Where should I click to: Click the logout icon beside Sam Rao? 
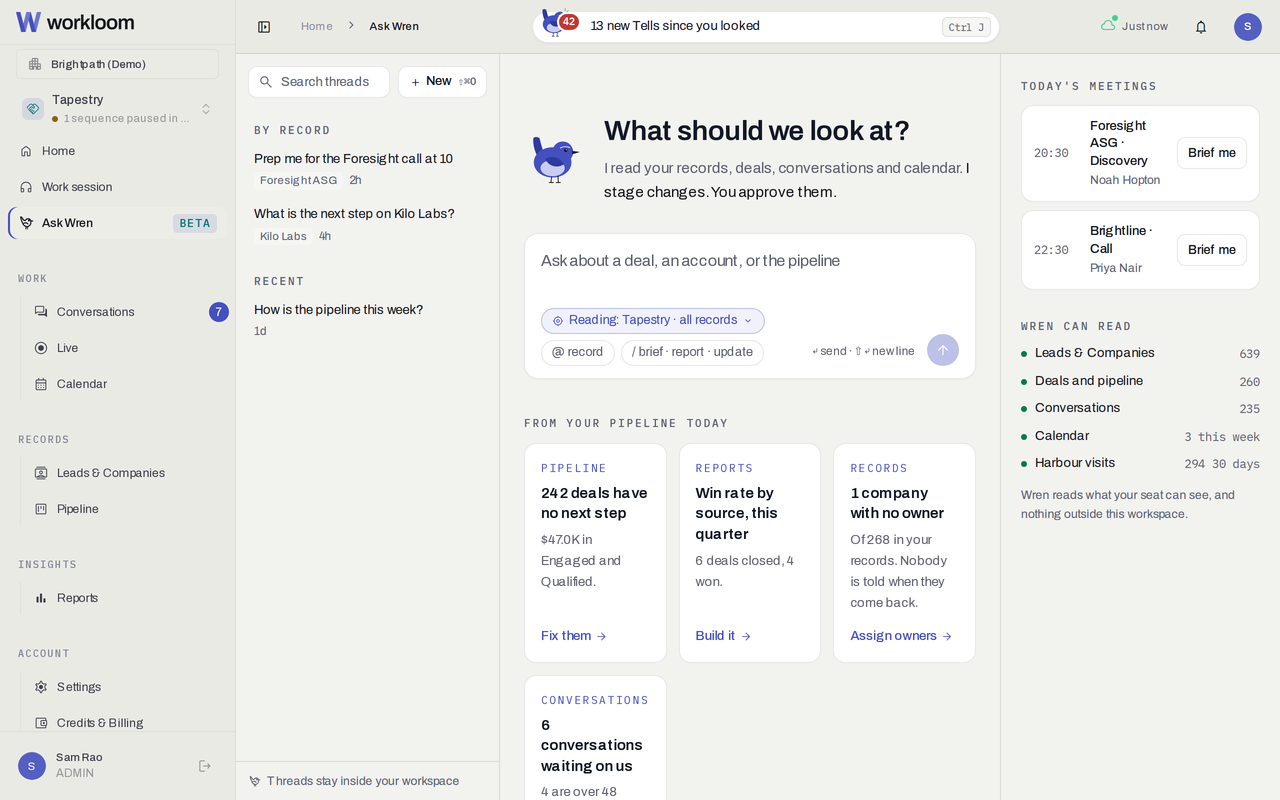pos(205,766)
